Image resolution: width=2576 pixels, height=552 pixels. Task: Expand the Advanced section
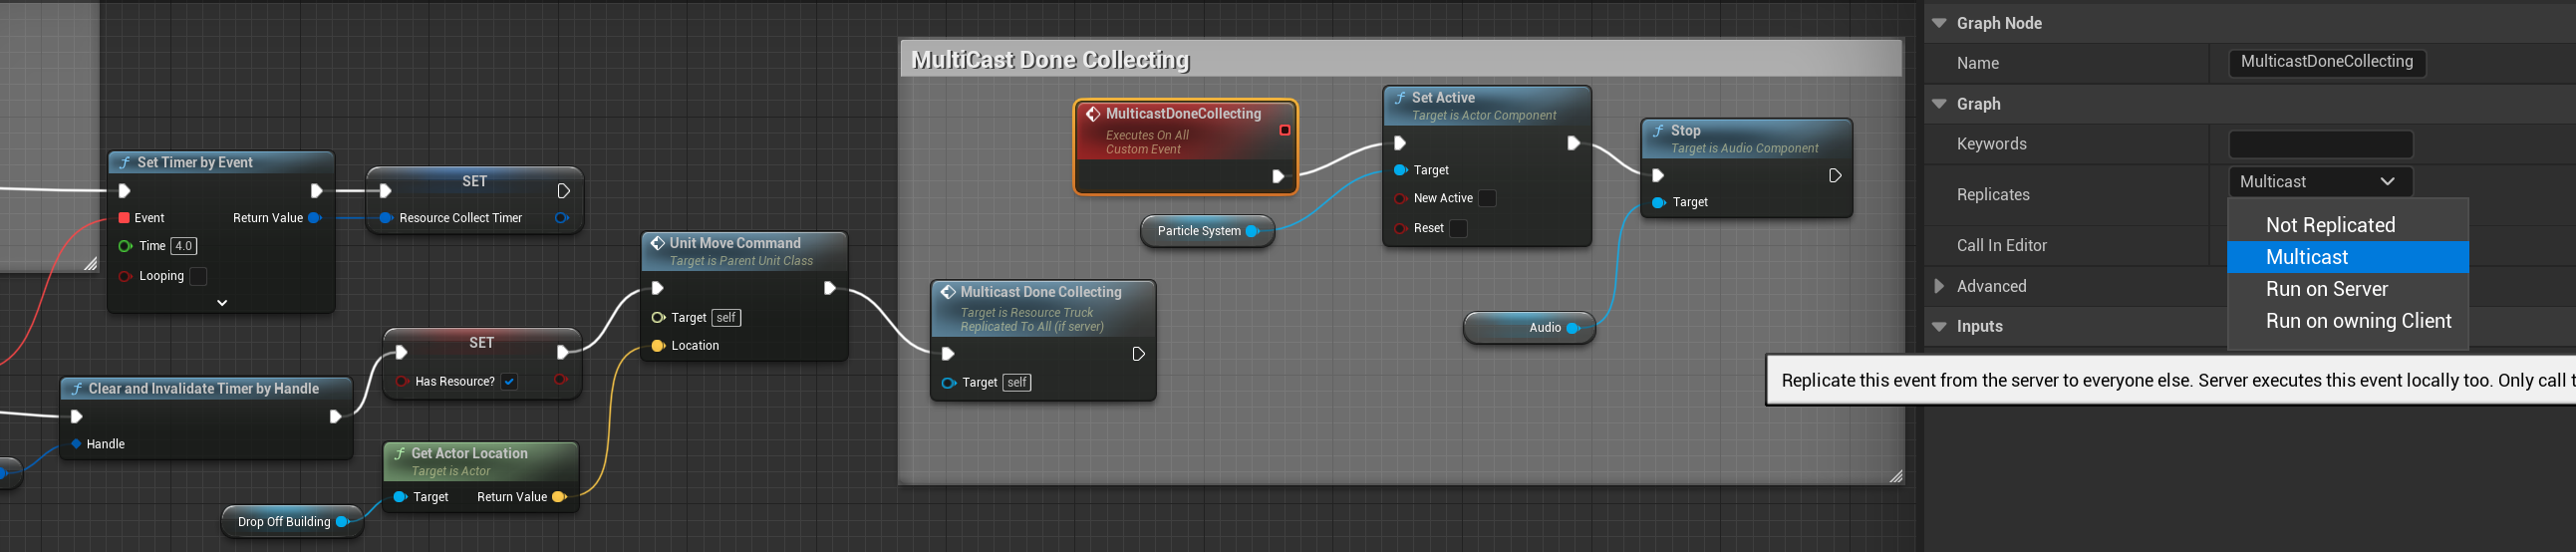tap(1939, 286)
